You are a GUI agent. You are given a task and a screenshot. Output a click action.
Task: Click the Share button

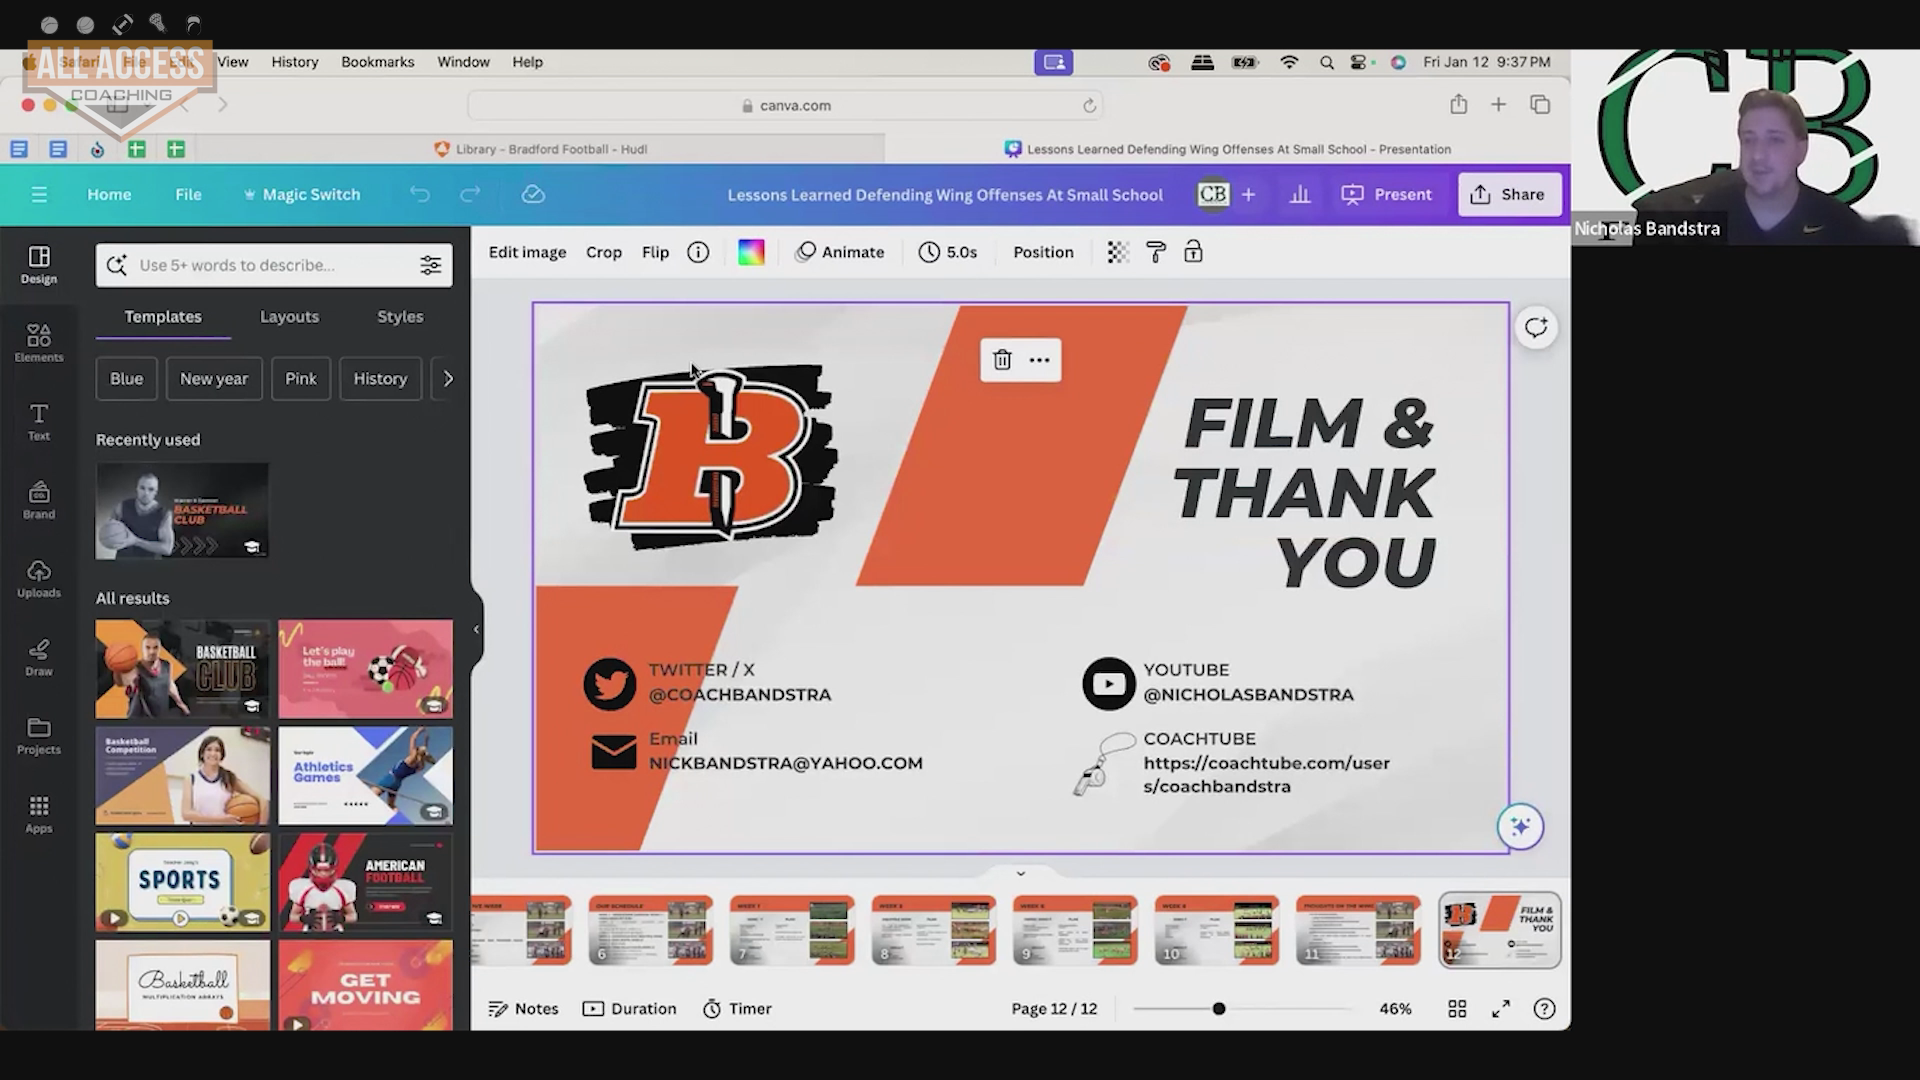coord(1509,194)
